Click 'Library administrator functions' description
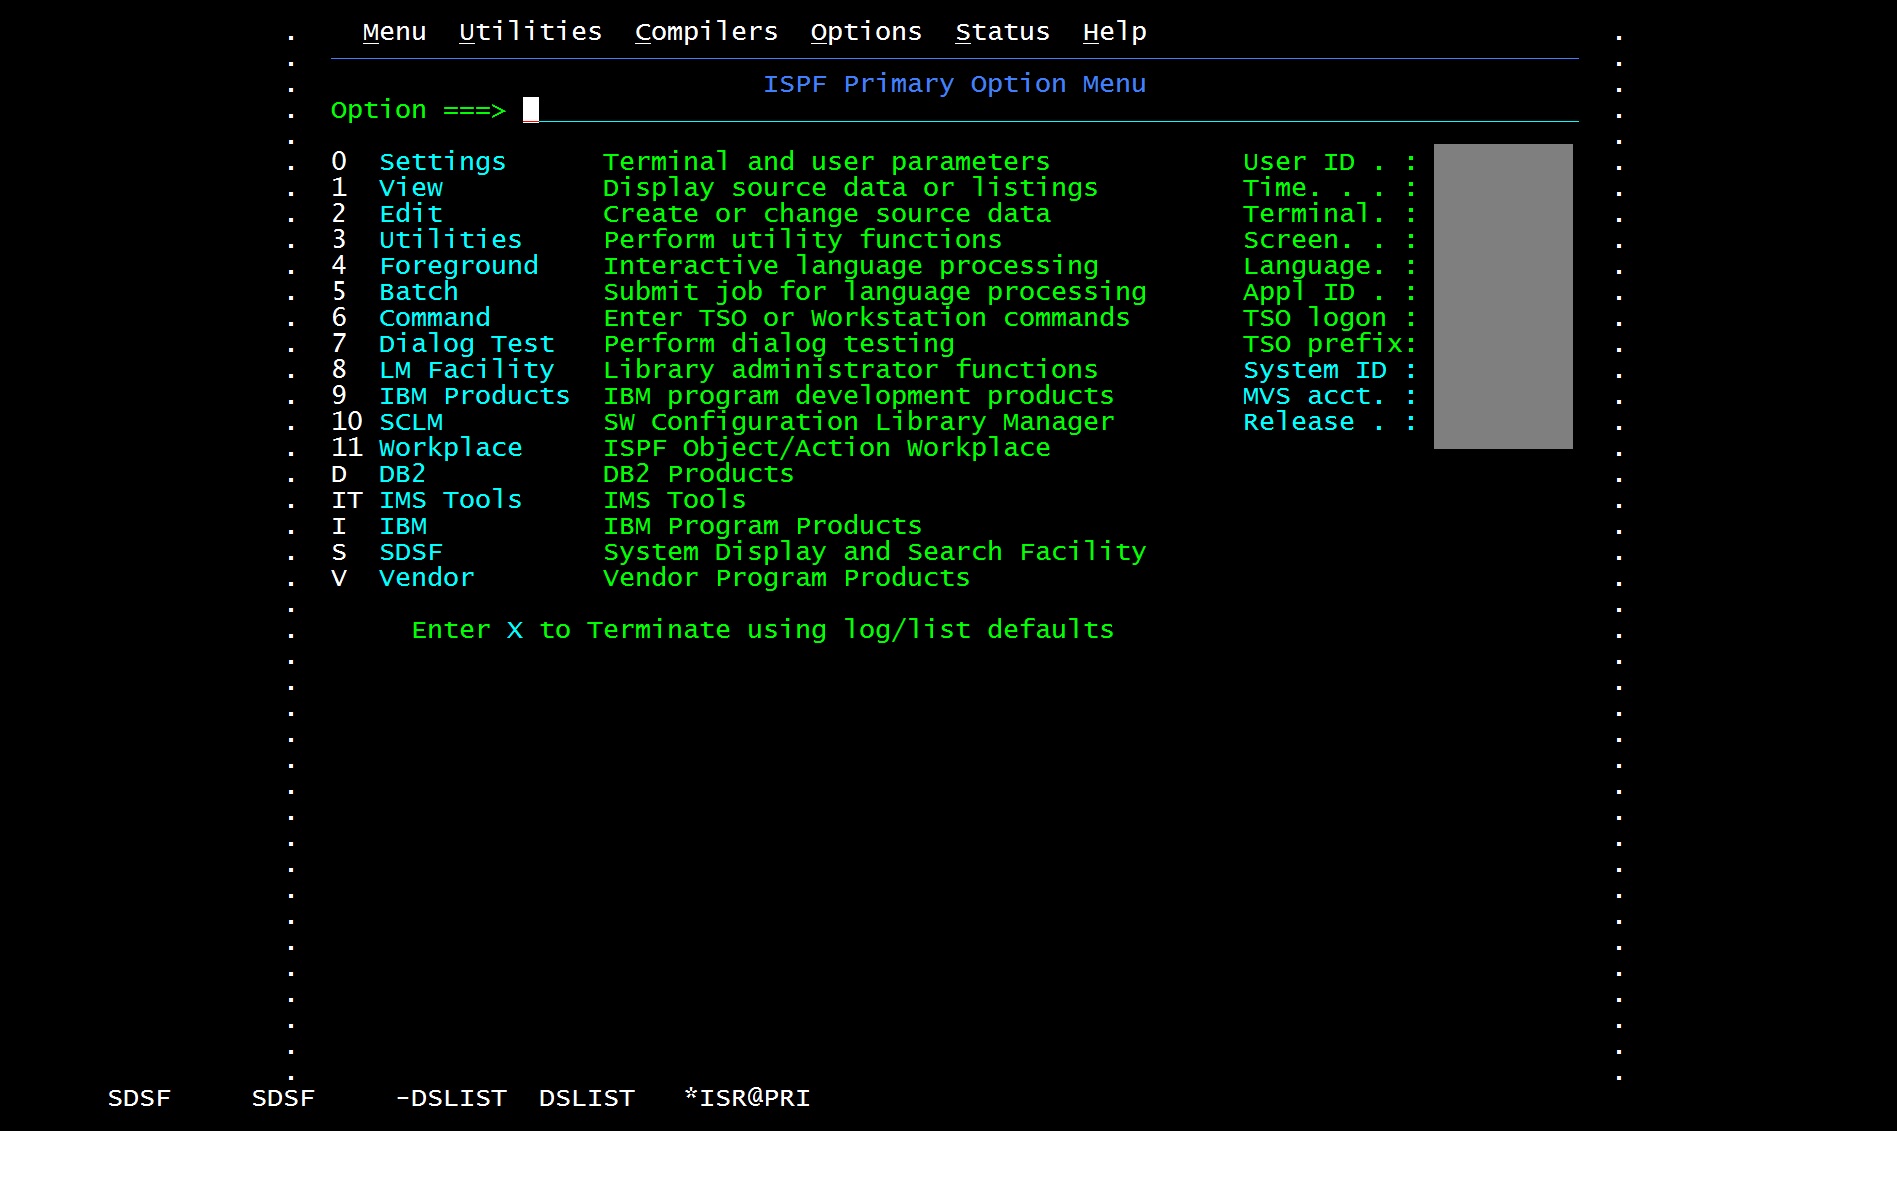1897x1200 pixels. point(850,370)
